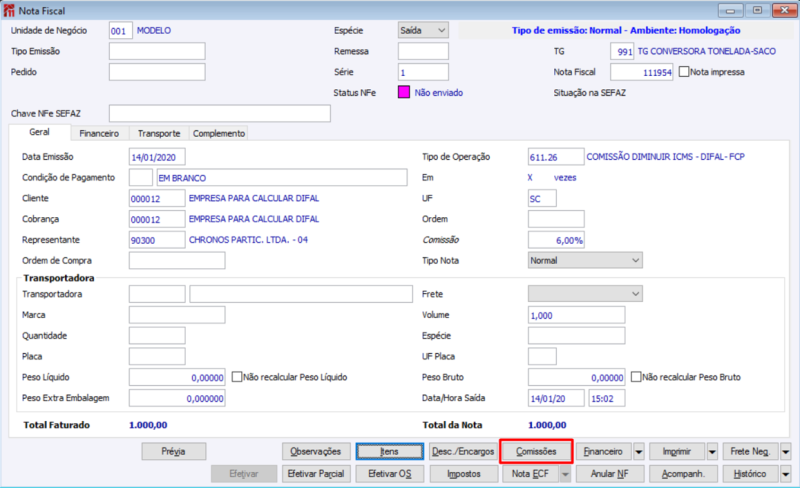Click the Cliente code field 000012

click(157, 198)
